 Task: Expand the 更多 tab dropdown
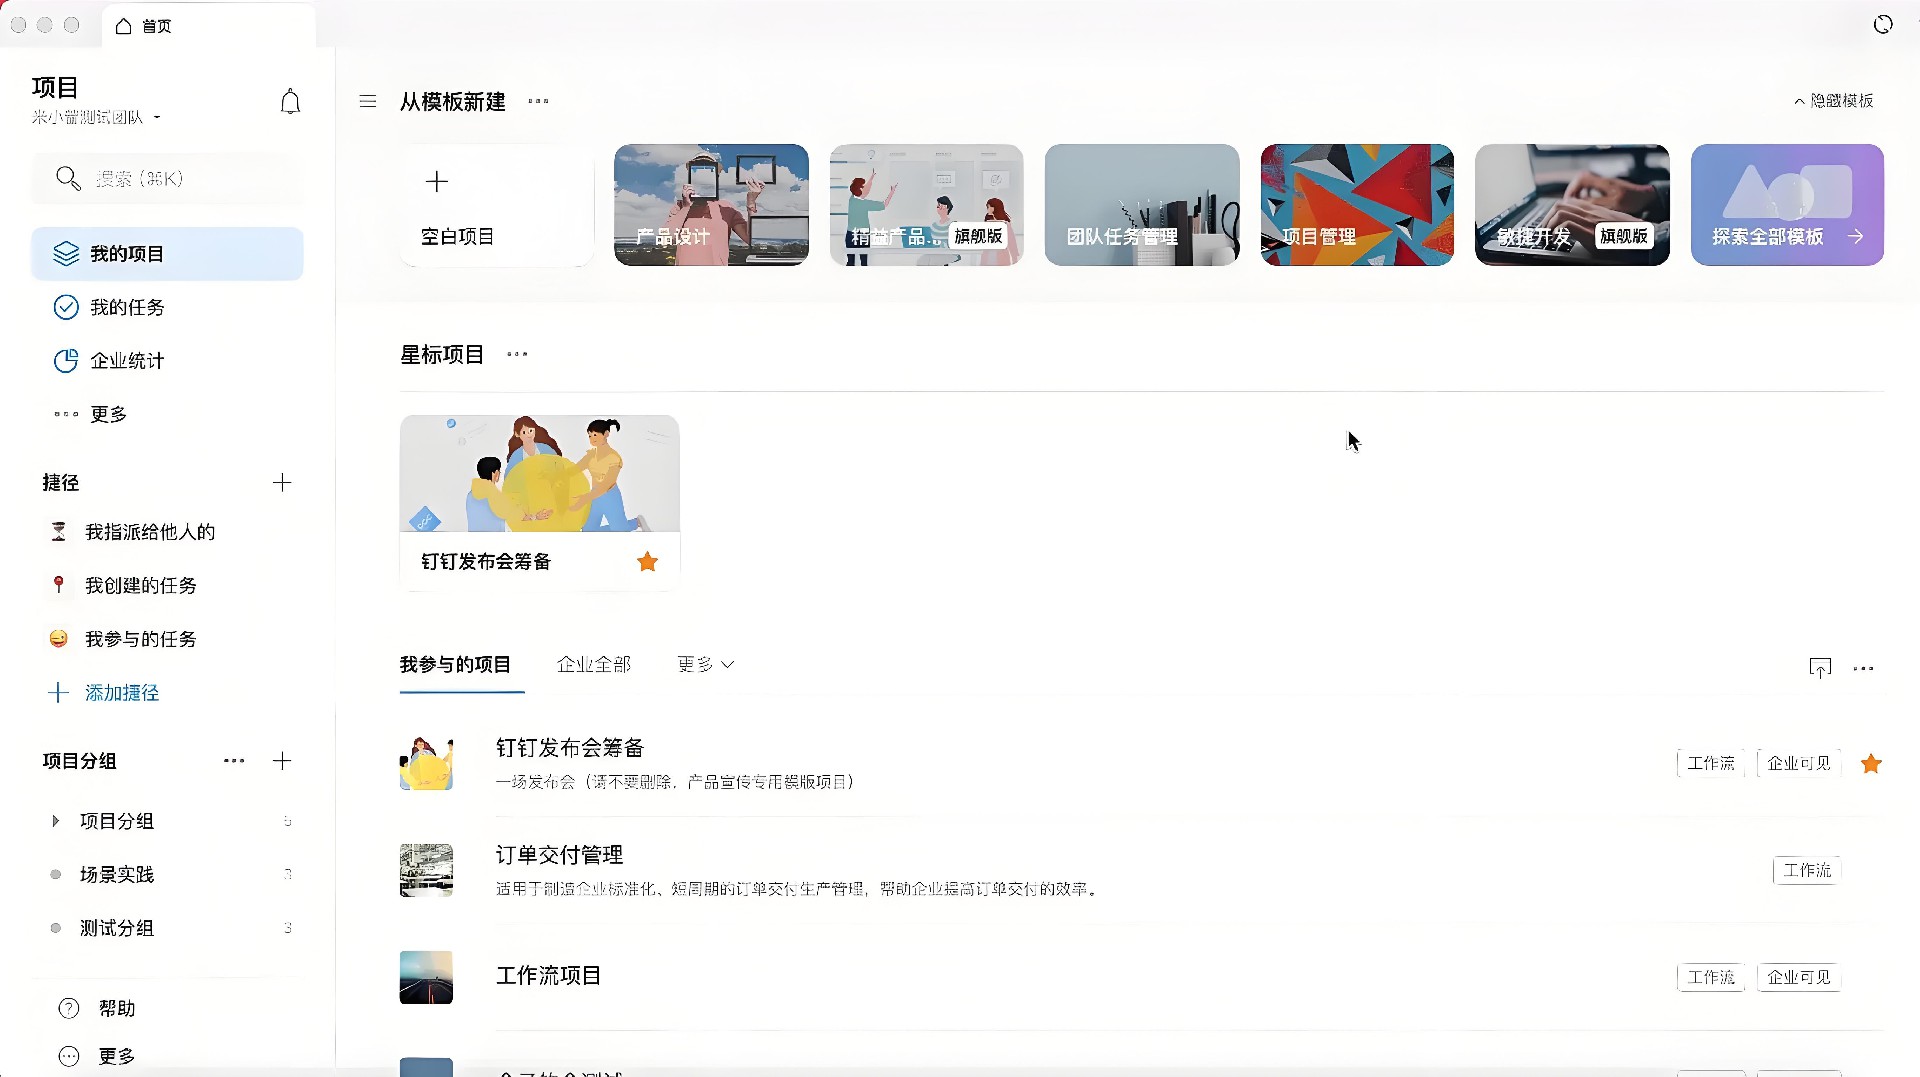[x=705, y=665]
